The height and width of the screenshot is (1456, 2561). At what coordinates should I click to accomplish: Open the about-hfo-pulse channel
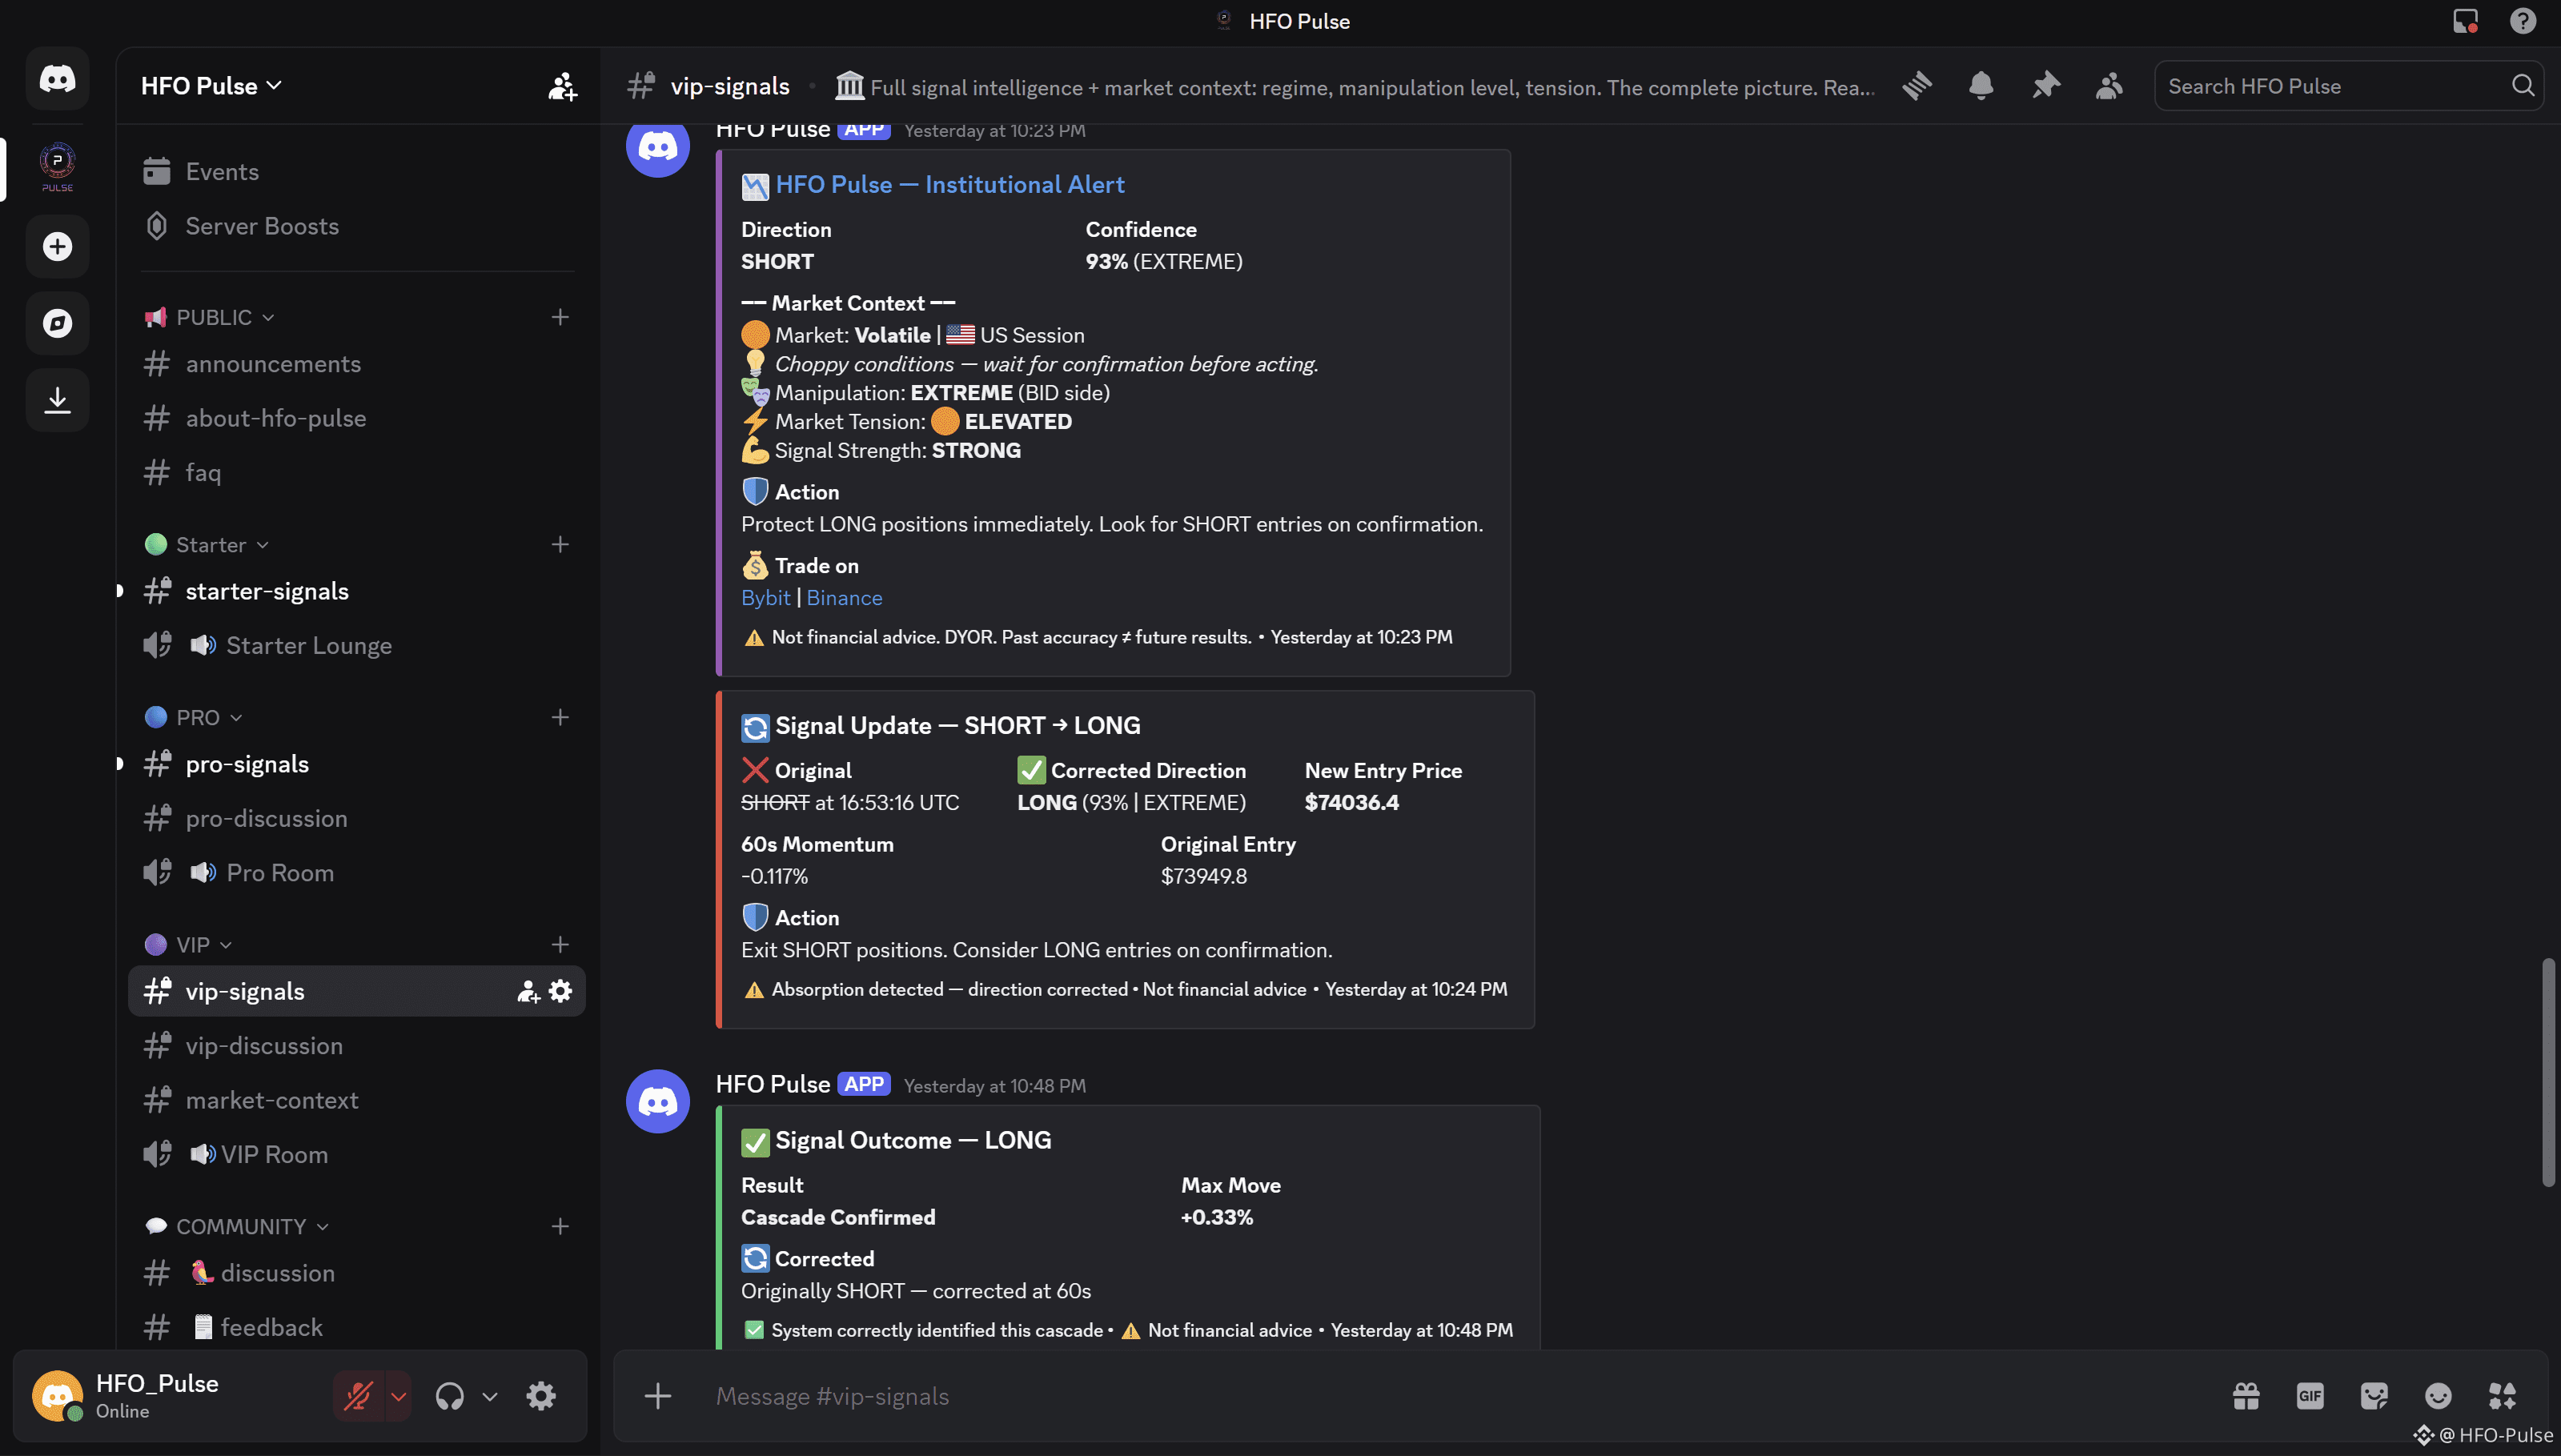pos(357,418)
